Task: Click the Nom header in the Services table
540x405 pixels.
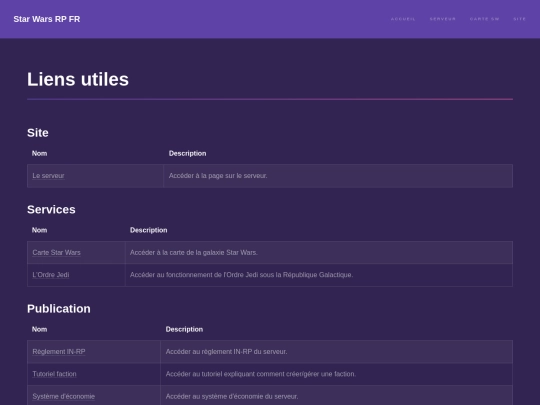Action: tap(40, 230)
